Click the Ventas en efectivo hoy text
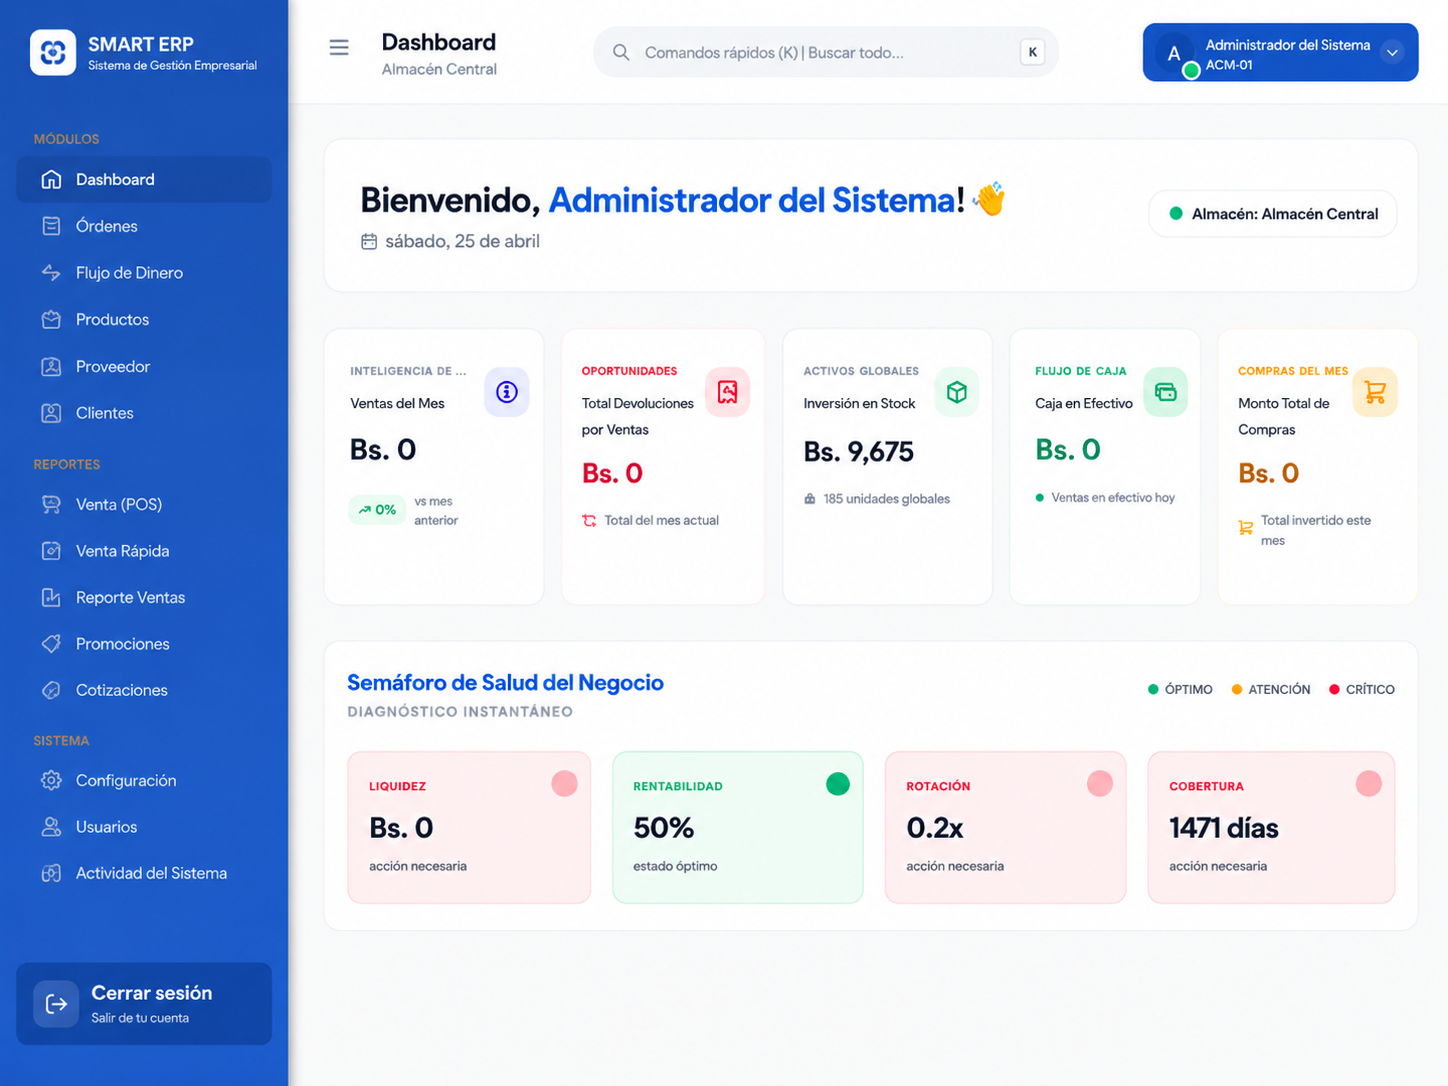Screen dimensions: 1448x1086 tap(1113, 497)
